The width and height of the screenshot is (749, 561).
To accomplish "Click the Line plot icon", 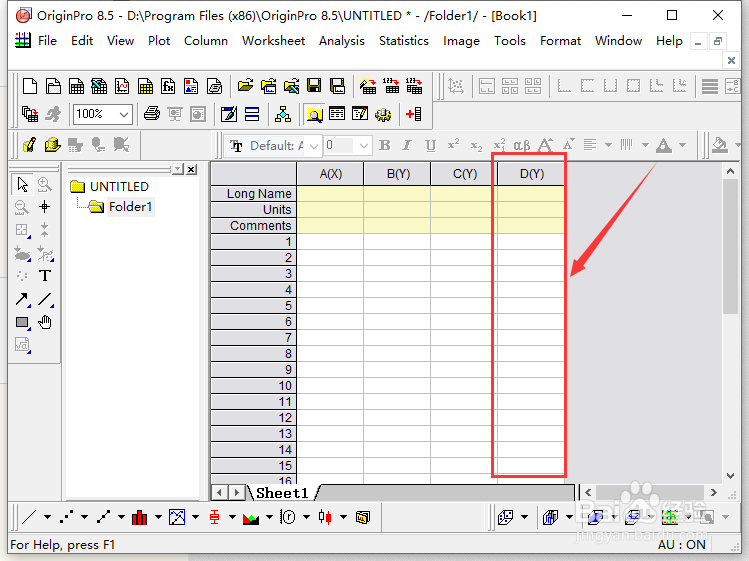I will point(30,517).
